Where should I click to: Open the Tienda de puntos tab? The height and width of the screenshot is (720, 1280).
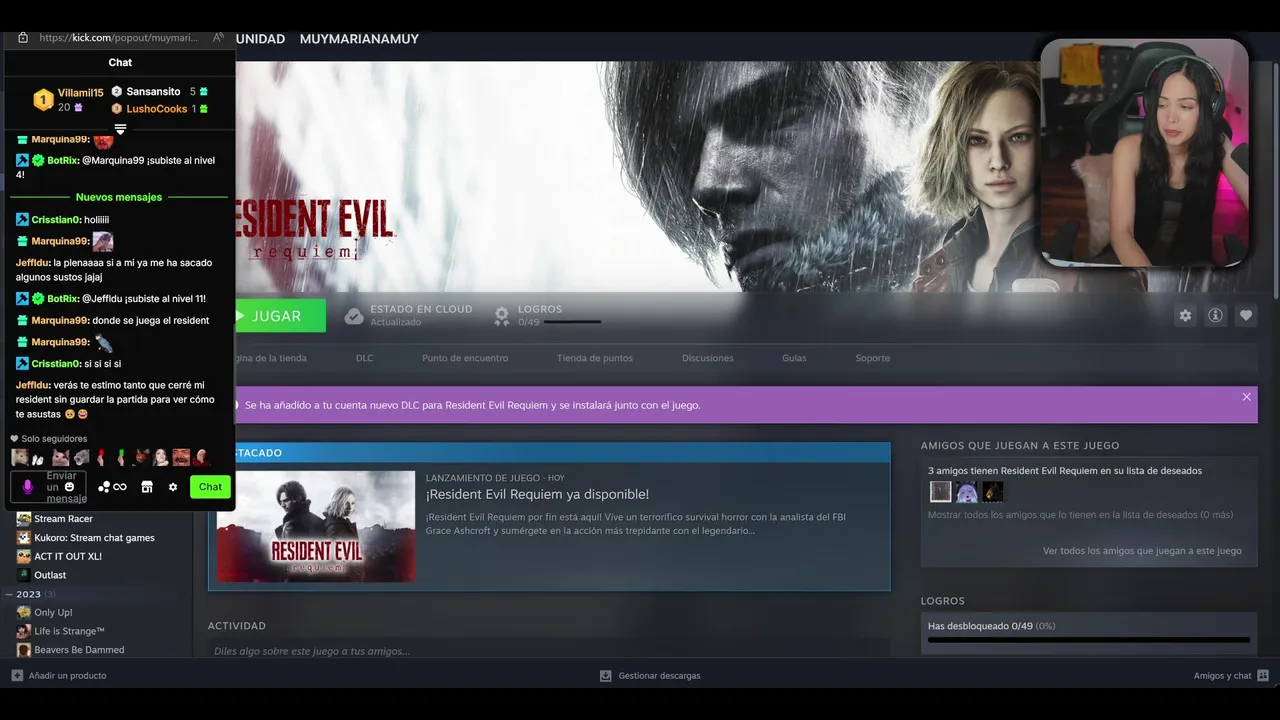click(595, 358)
